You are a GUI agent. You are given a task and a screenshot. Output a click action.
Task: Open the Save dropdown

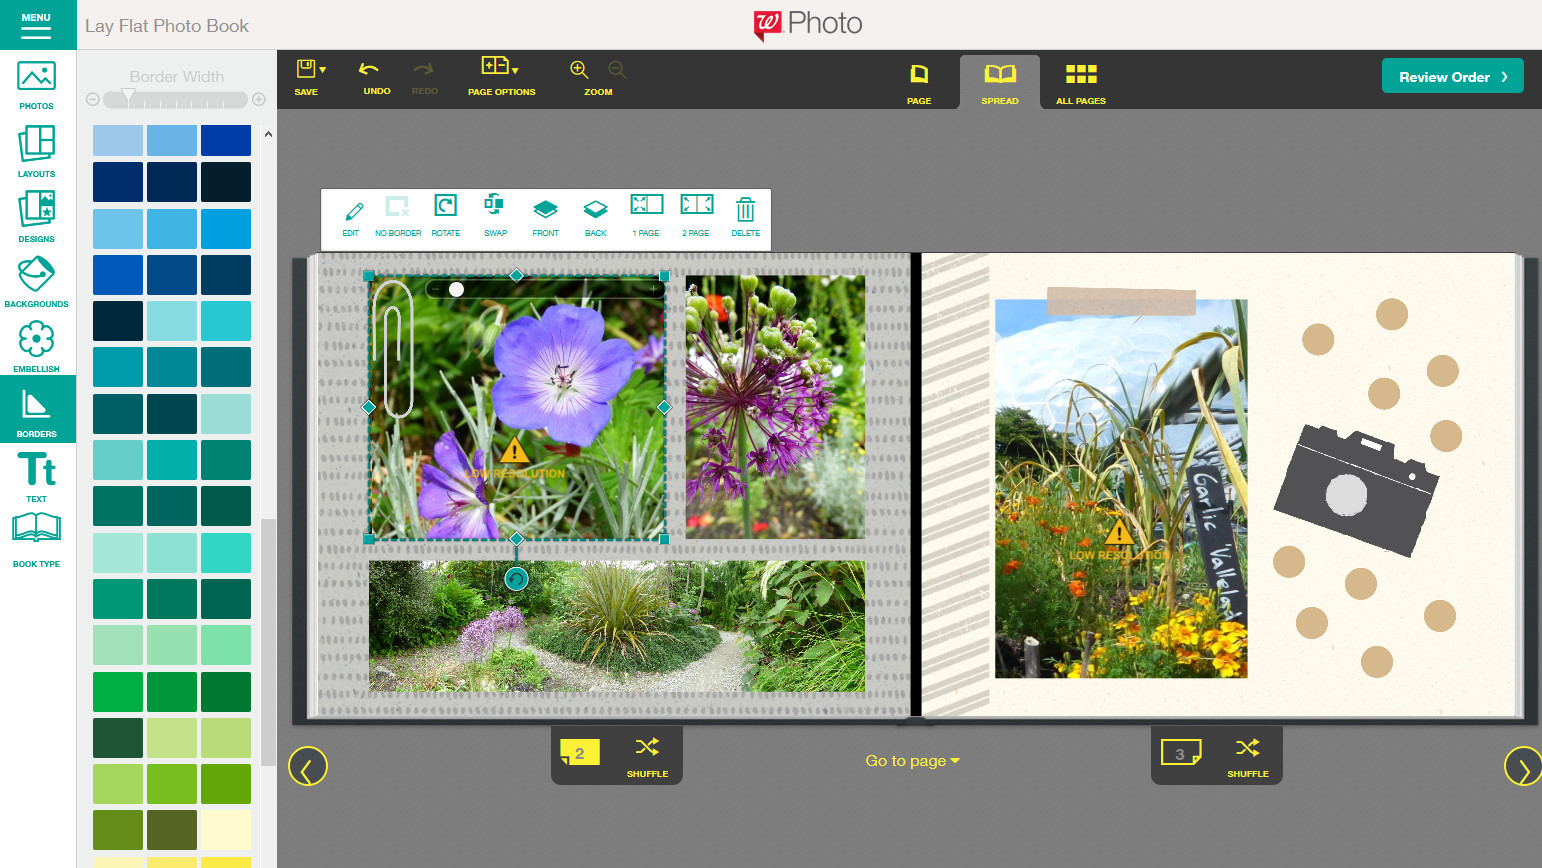tap(310, 77)
